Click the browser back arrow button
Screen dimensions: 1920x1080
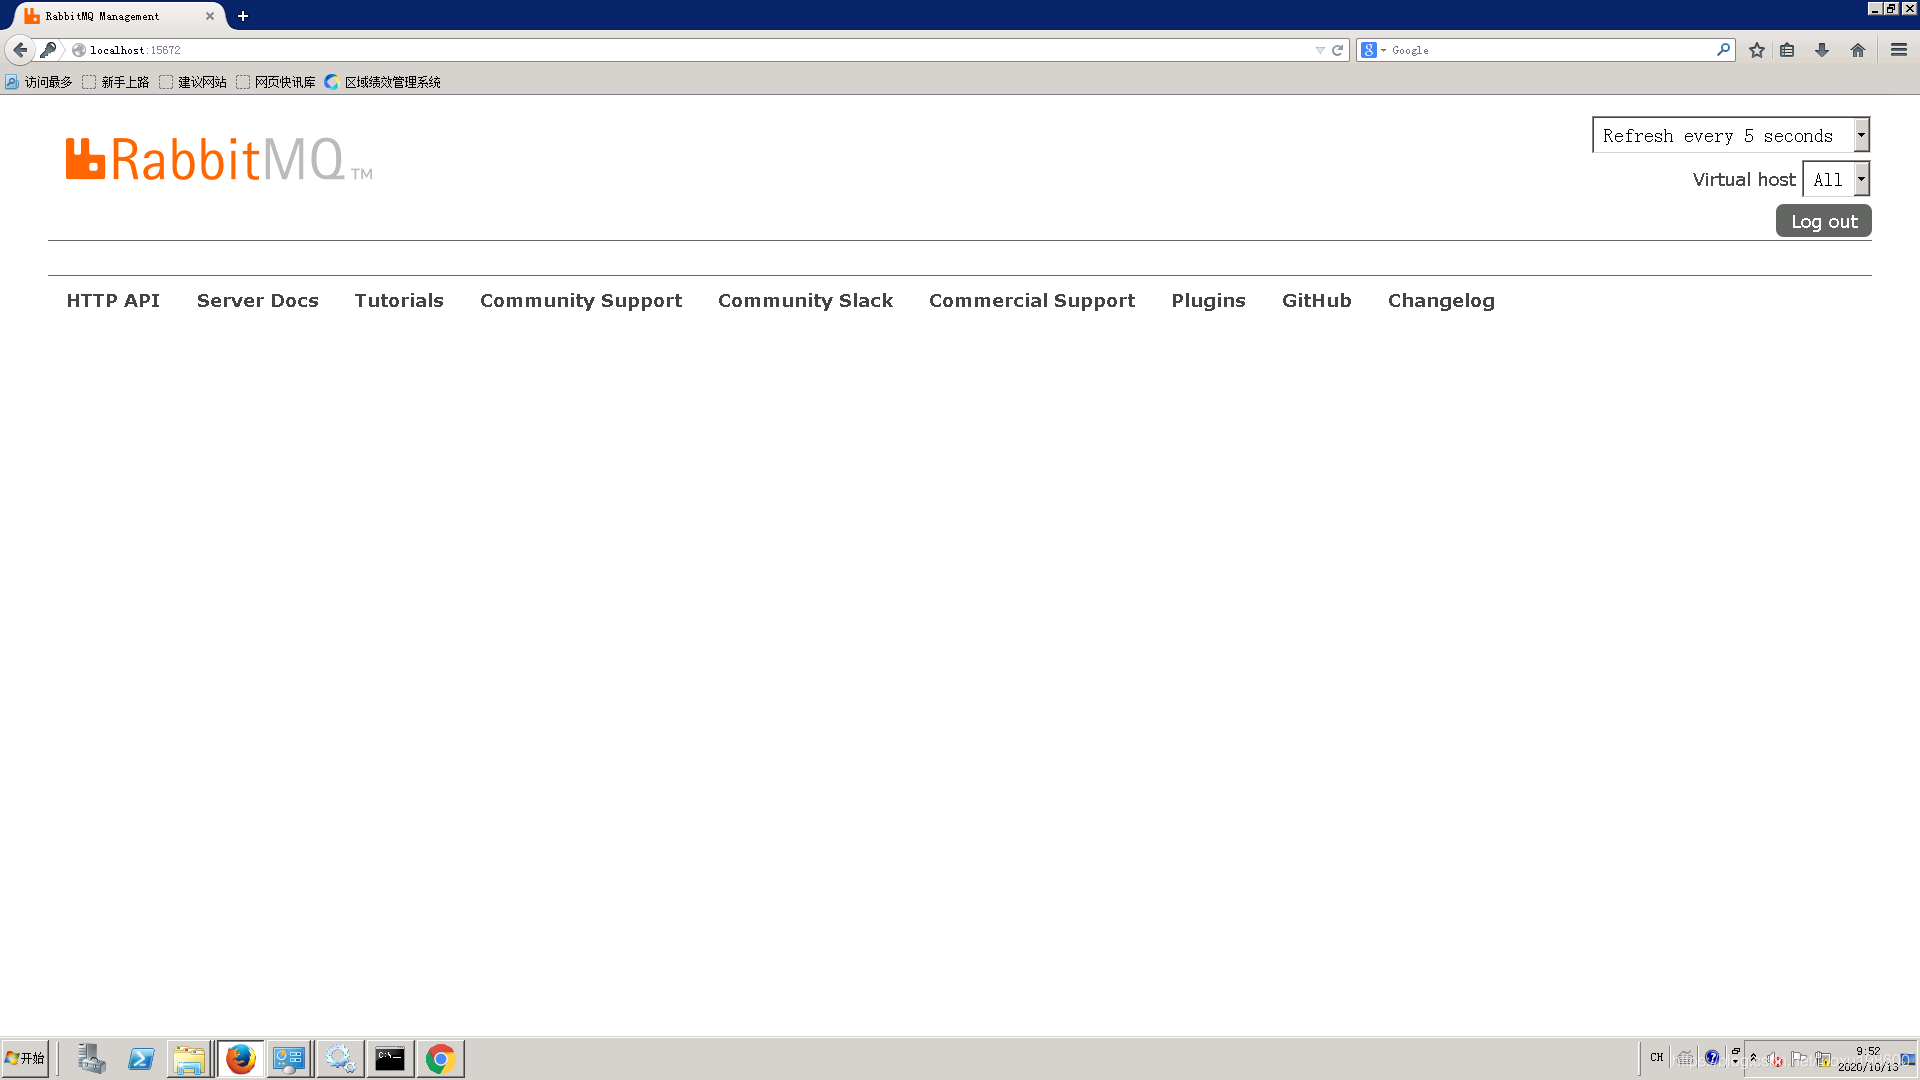point(20,50)
